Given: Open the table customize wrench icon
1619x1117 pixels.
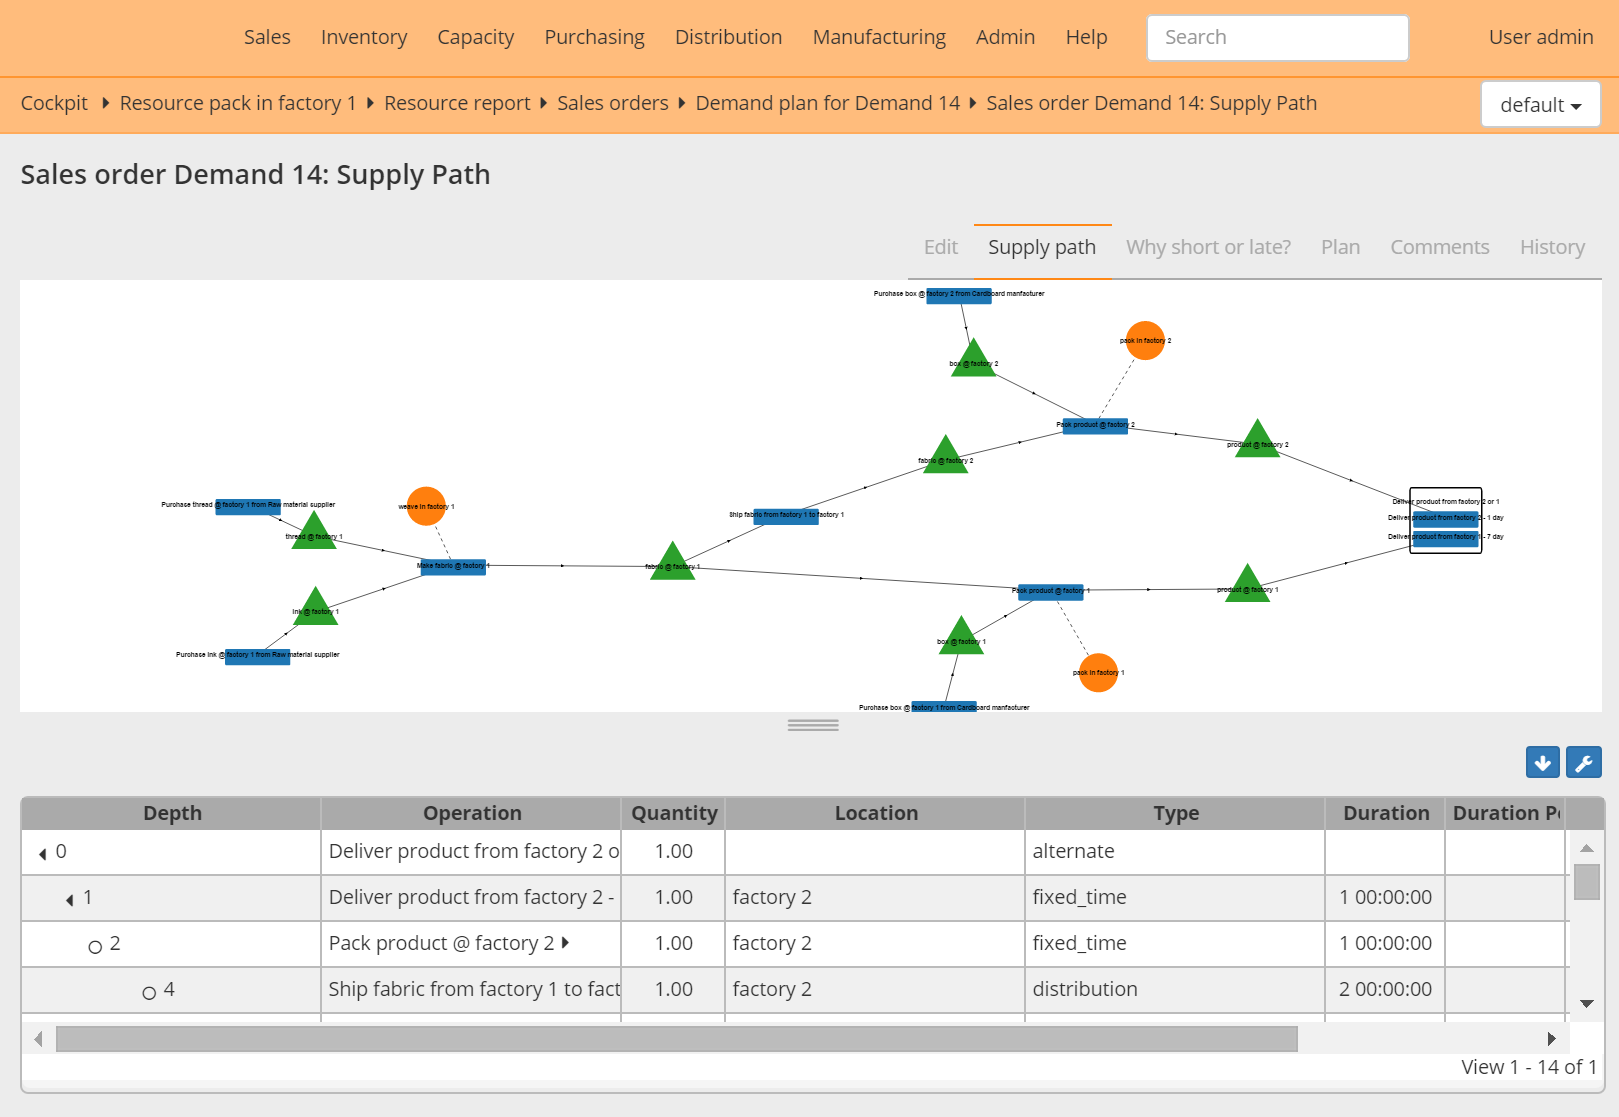Looking at the screenshot, I should (1584, 762).
